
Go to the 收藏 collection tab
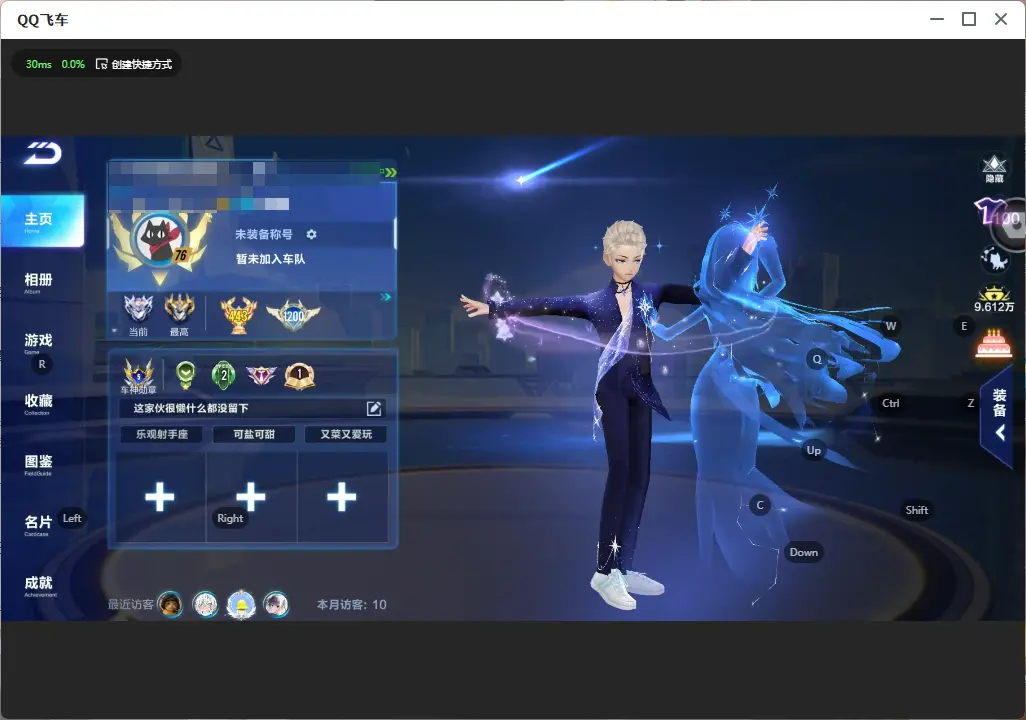(x=38, y=403)
